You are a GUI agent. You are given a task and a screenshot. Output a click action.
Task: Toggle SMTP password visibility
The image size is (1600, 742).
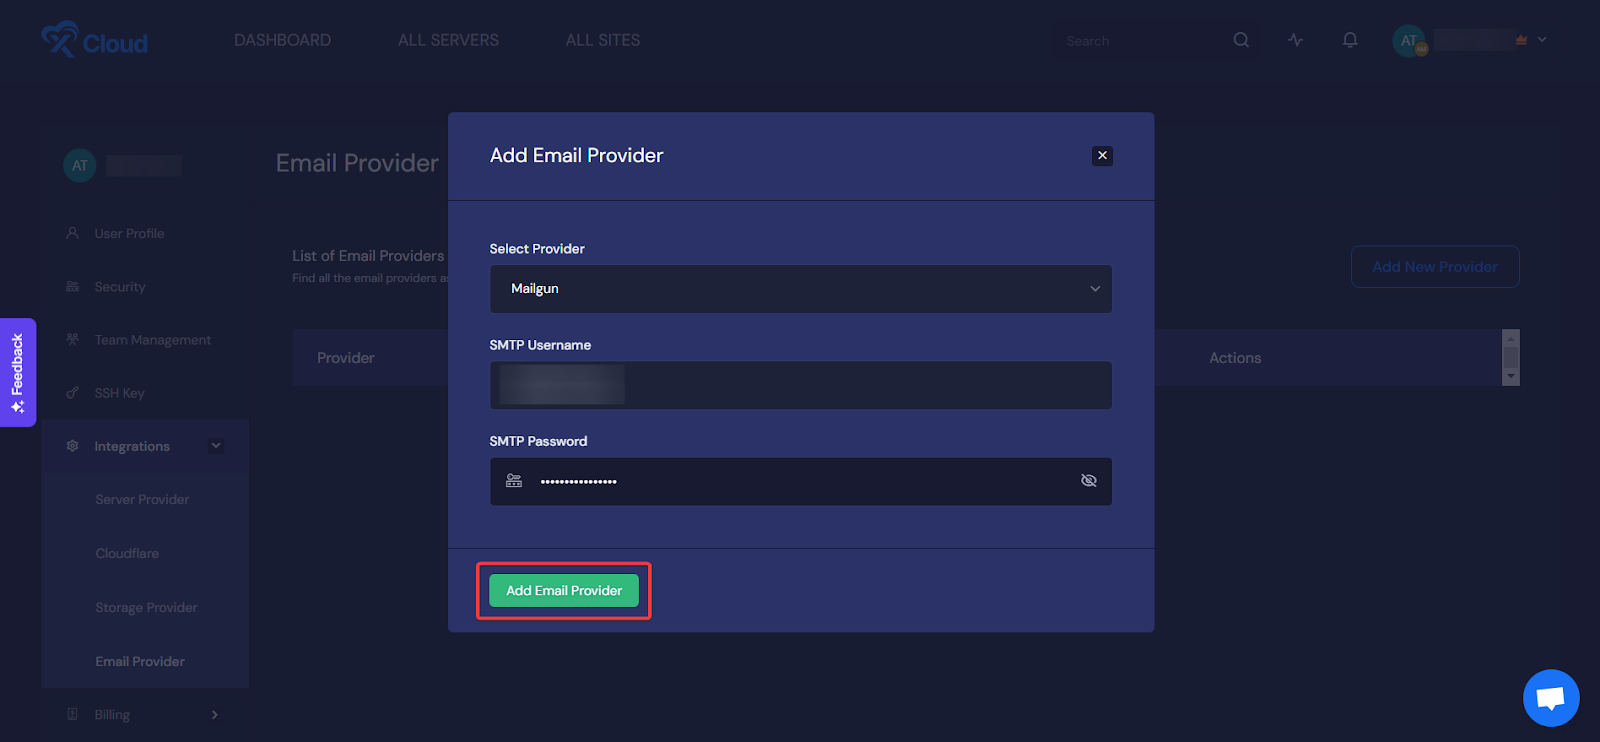pos(1089,481)
